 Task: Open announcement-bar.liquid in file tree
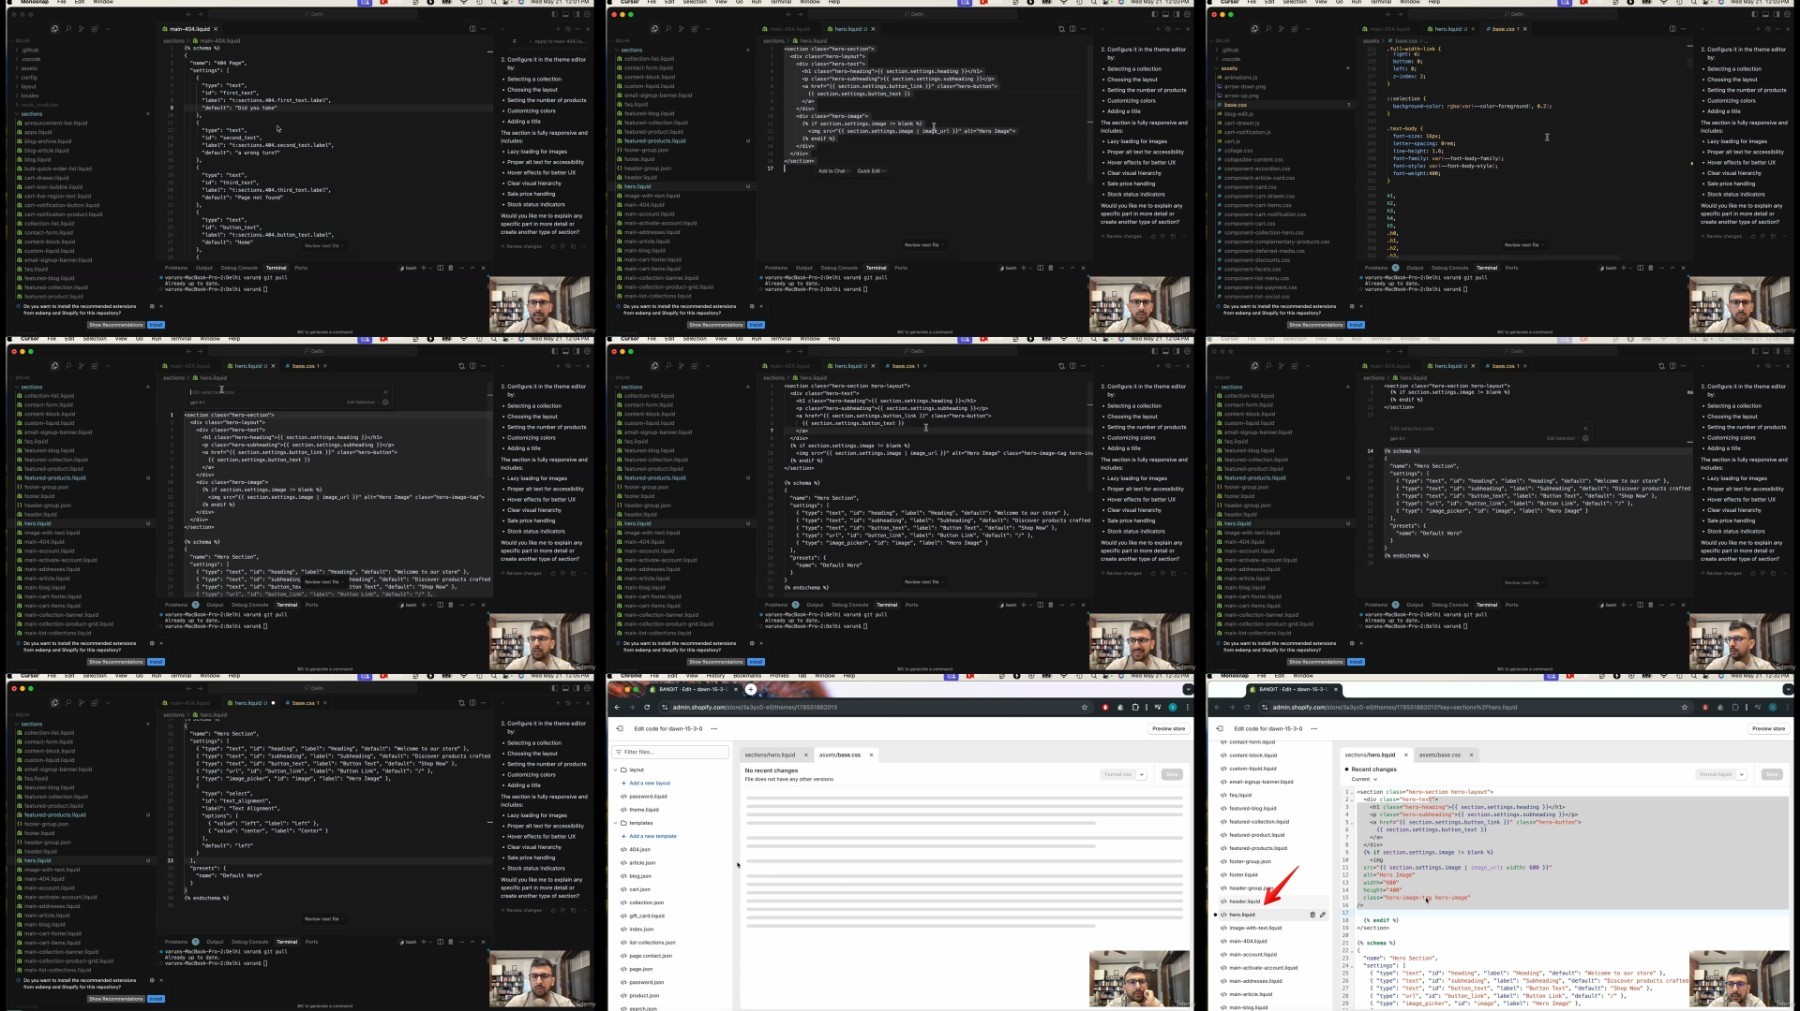click(x=56, y=123)
